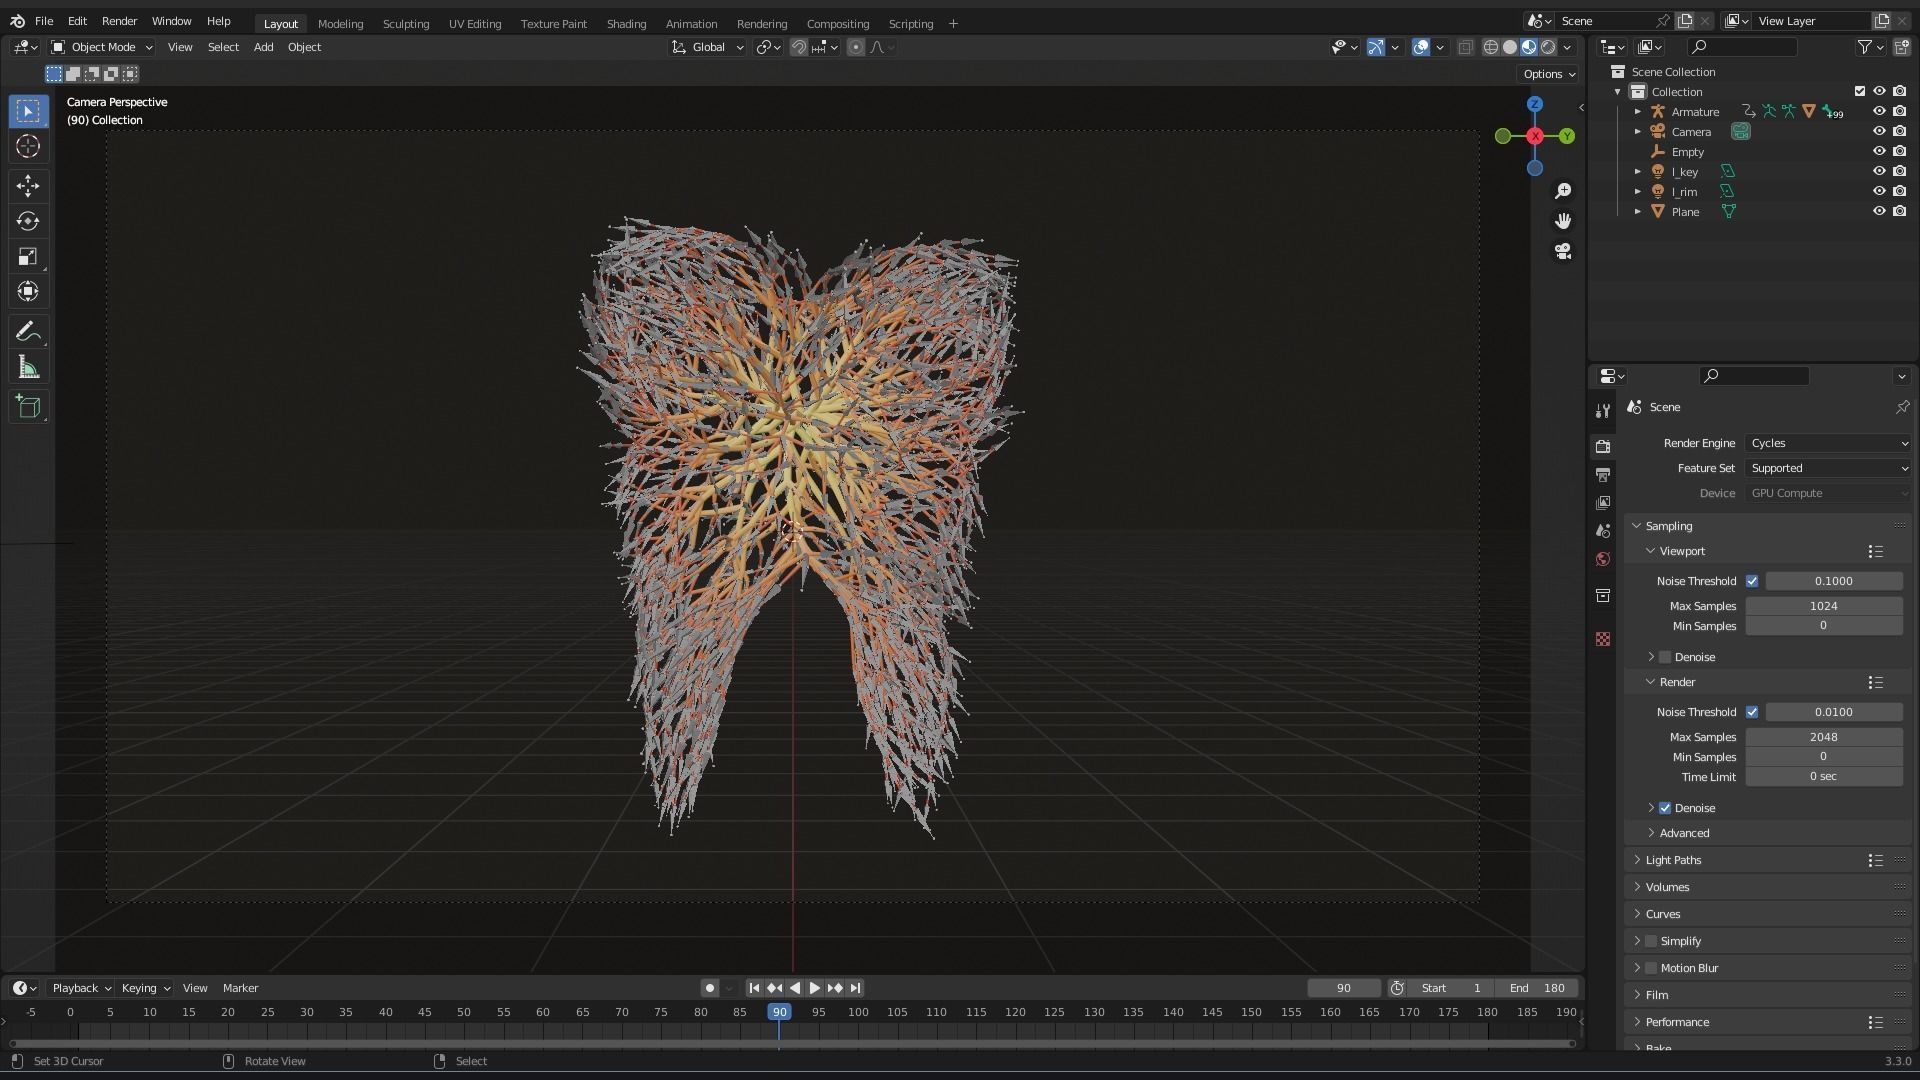Image resolution: width=1920 pixels, height=1080 pixels.
Task: Select the Cursor tool in toolbar
Action: [x=28, y=146]
